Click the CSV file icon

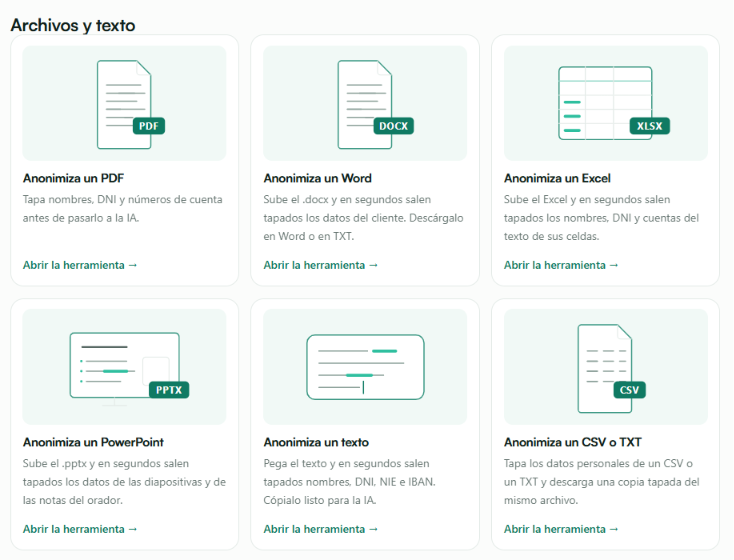click(x=611, y=368)
